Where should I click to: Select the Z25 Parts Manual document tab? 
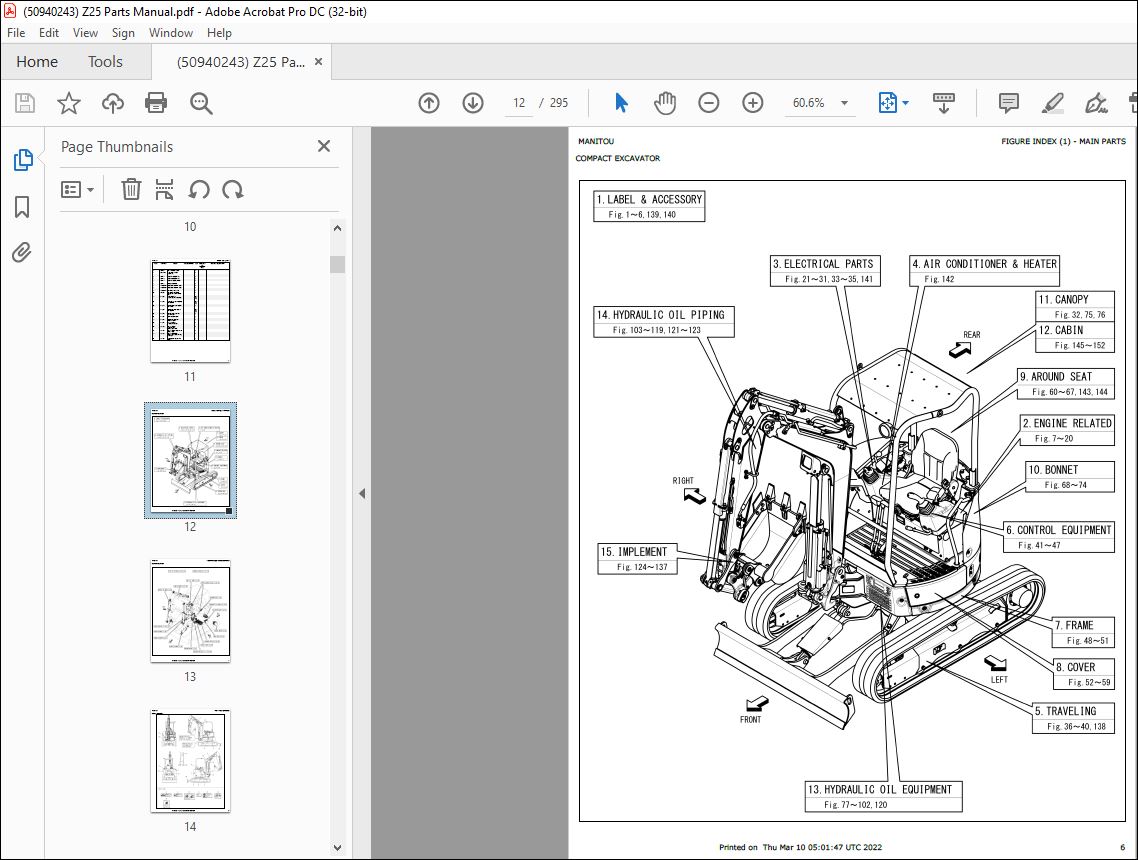pos(241,62)
